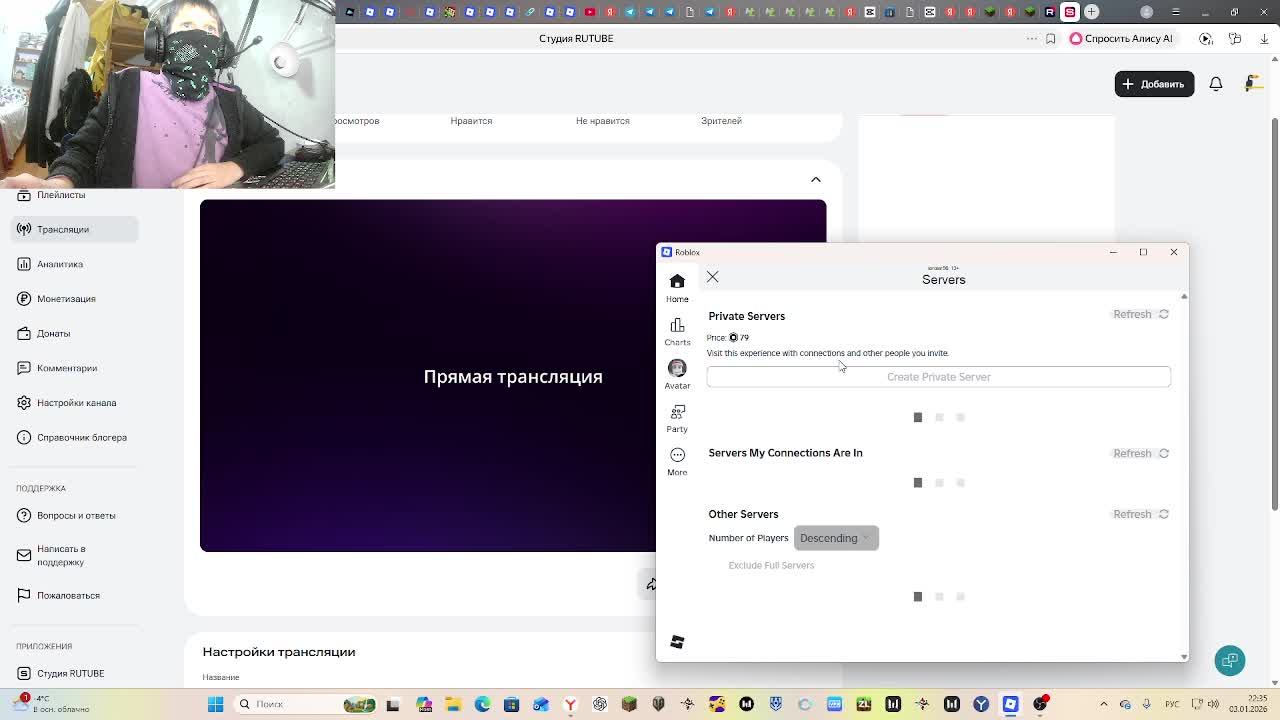The height and width of the screenshot is (720, 1280).
Task: Open a new browser tab
Action: [1092, 12]
